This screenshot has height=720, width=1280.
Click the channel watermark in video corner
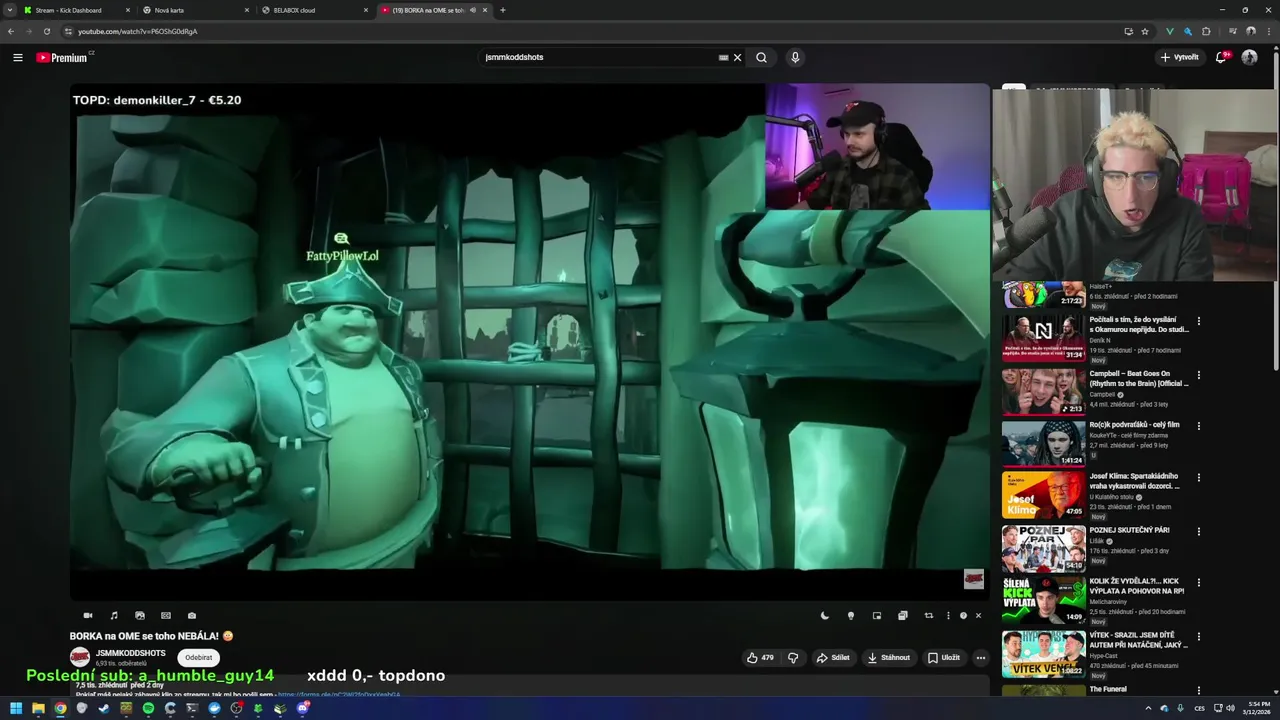(x=973, y=579)
